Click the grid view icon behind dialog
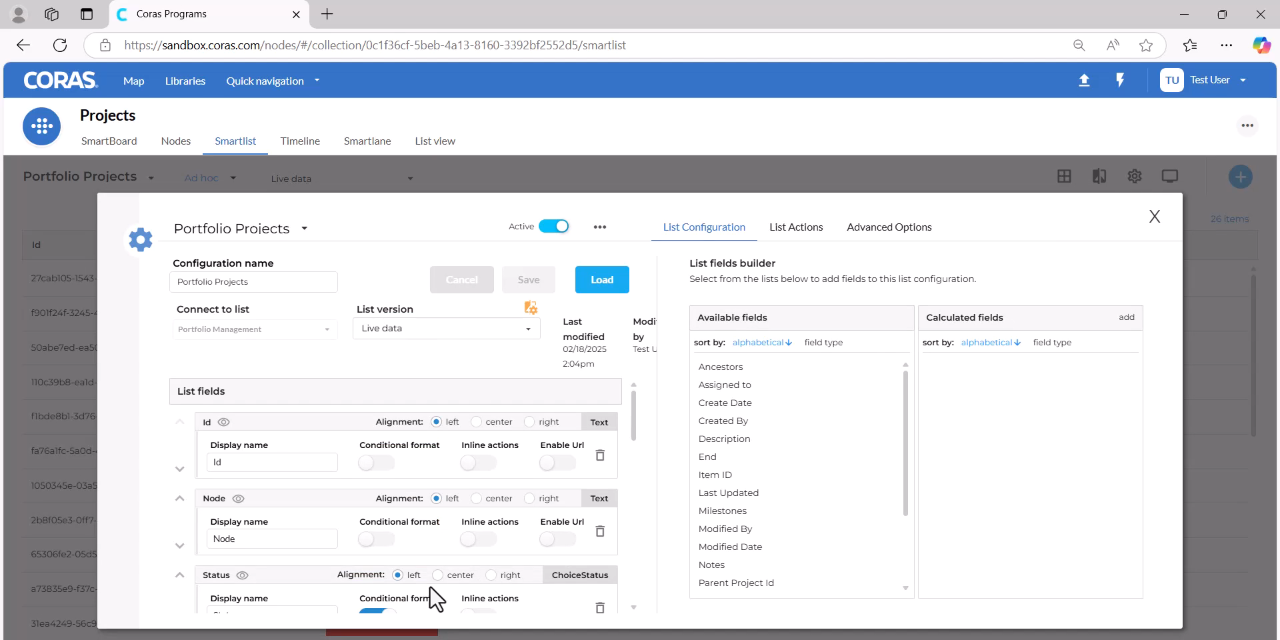The image size is (1280, 640). 1064,176
